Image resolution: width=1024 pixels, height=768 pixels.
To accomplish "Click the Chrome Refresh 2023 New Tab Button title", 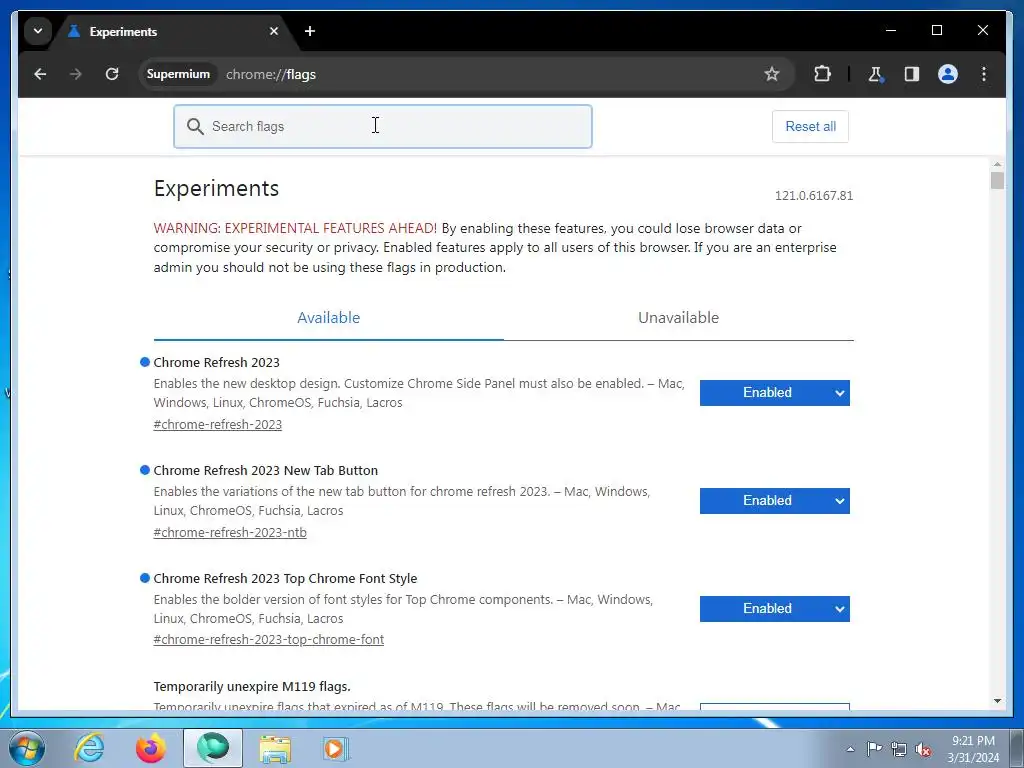I will pos(265,471).
